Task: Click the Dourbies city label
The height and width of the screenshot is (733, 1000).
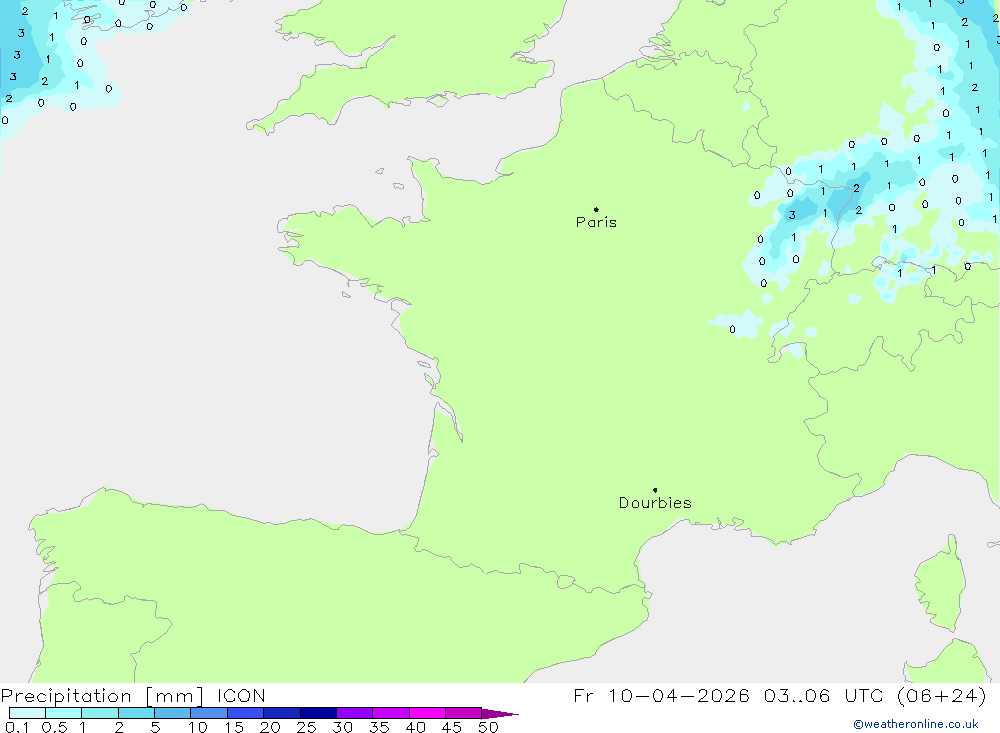Action: pyautogui.click(x=655, y=503)
